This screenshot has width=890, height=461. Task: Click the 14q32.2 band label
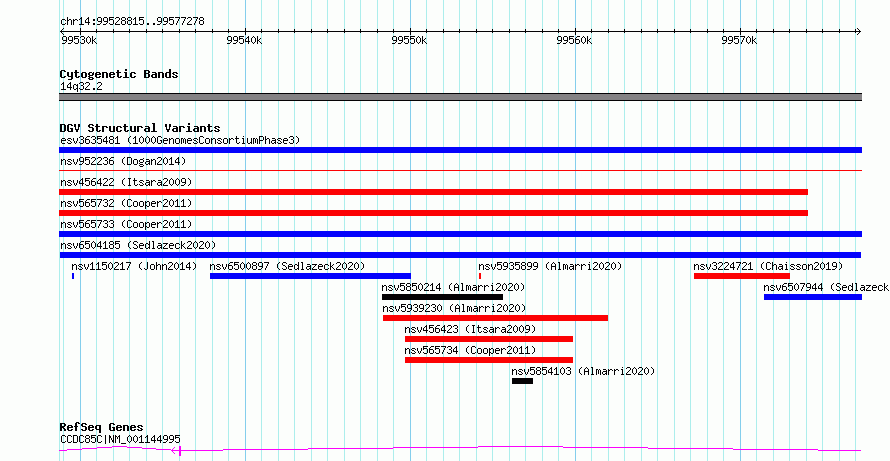click(81, 87)
